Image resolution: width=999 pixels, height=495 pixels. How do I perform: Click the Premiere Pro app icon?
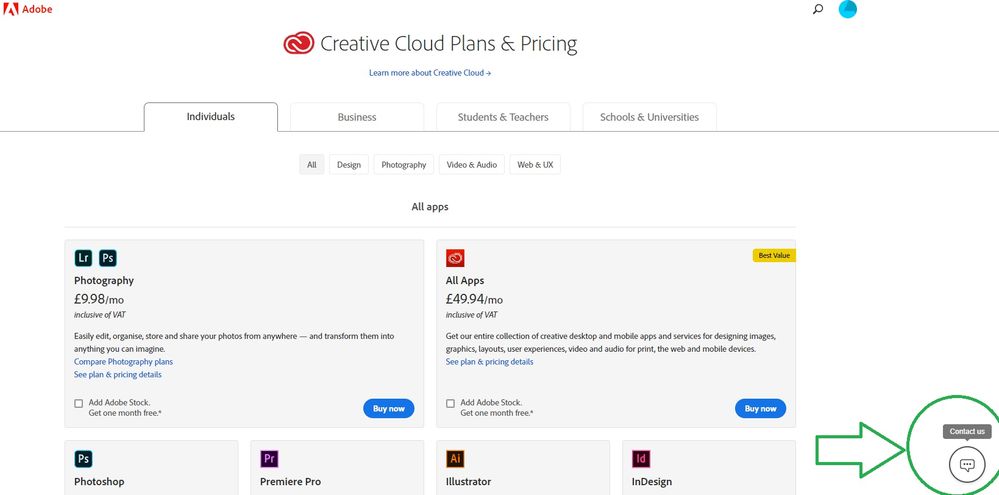tap(269, 459)
